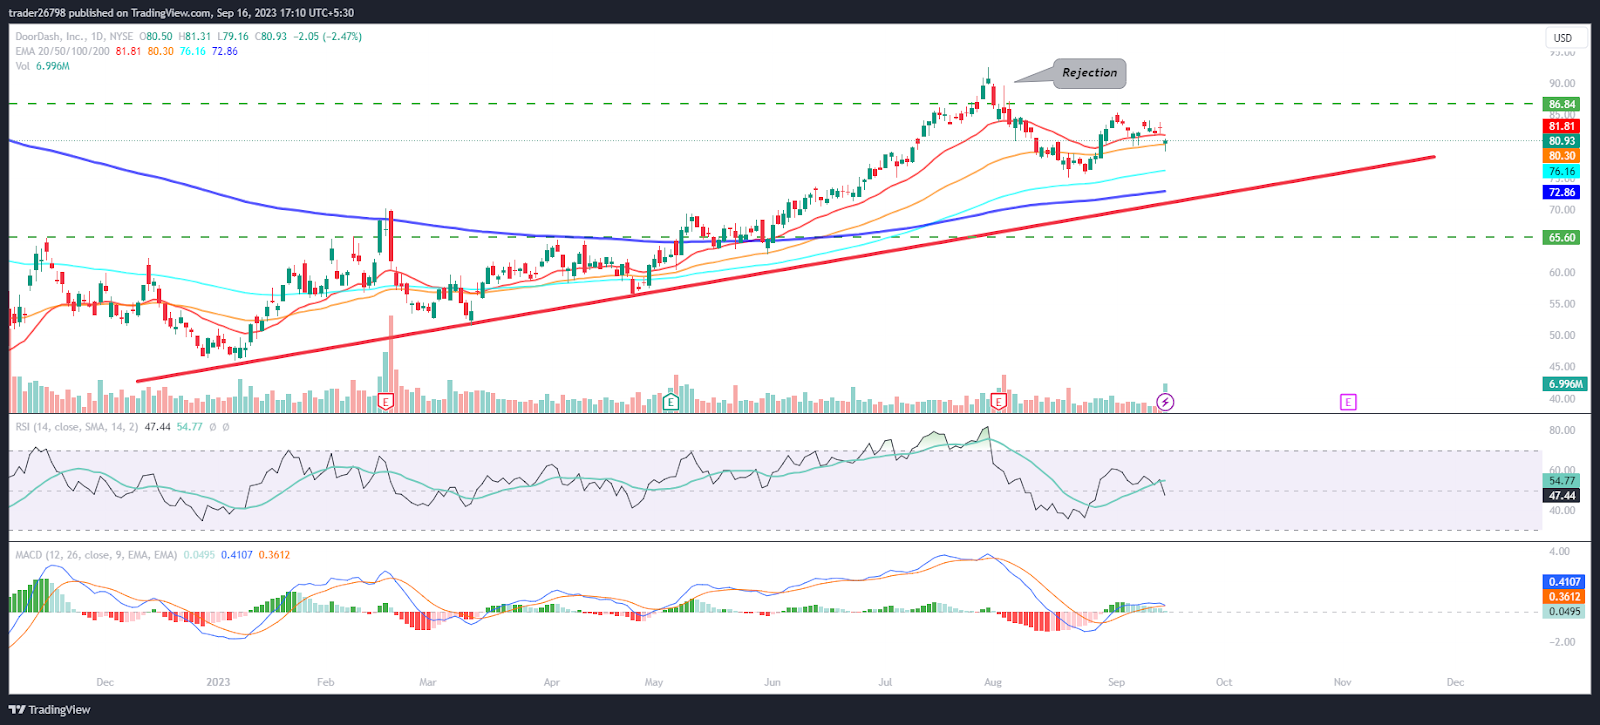Click the RSI (14, close, SMA) indicator legend
Image resolution: width=1600 pixels, height=725 pixels.
coord(77,427)
